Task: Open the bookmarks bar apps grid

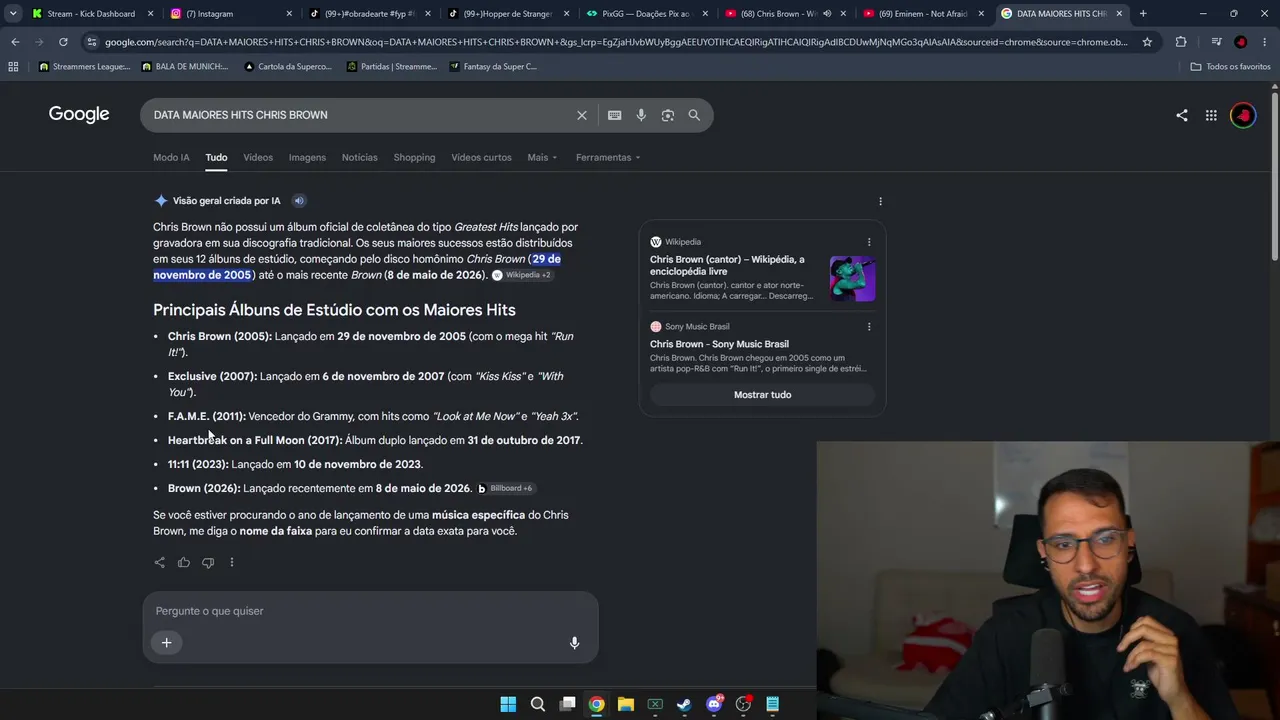Action: coord(13,67)
